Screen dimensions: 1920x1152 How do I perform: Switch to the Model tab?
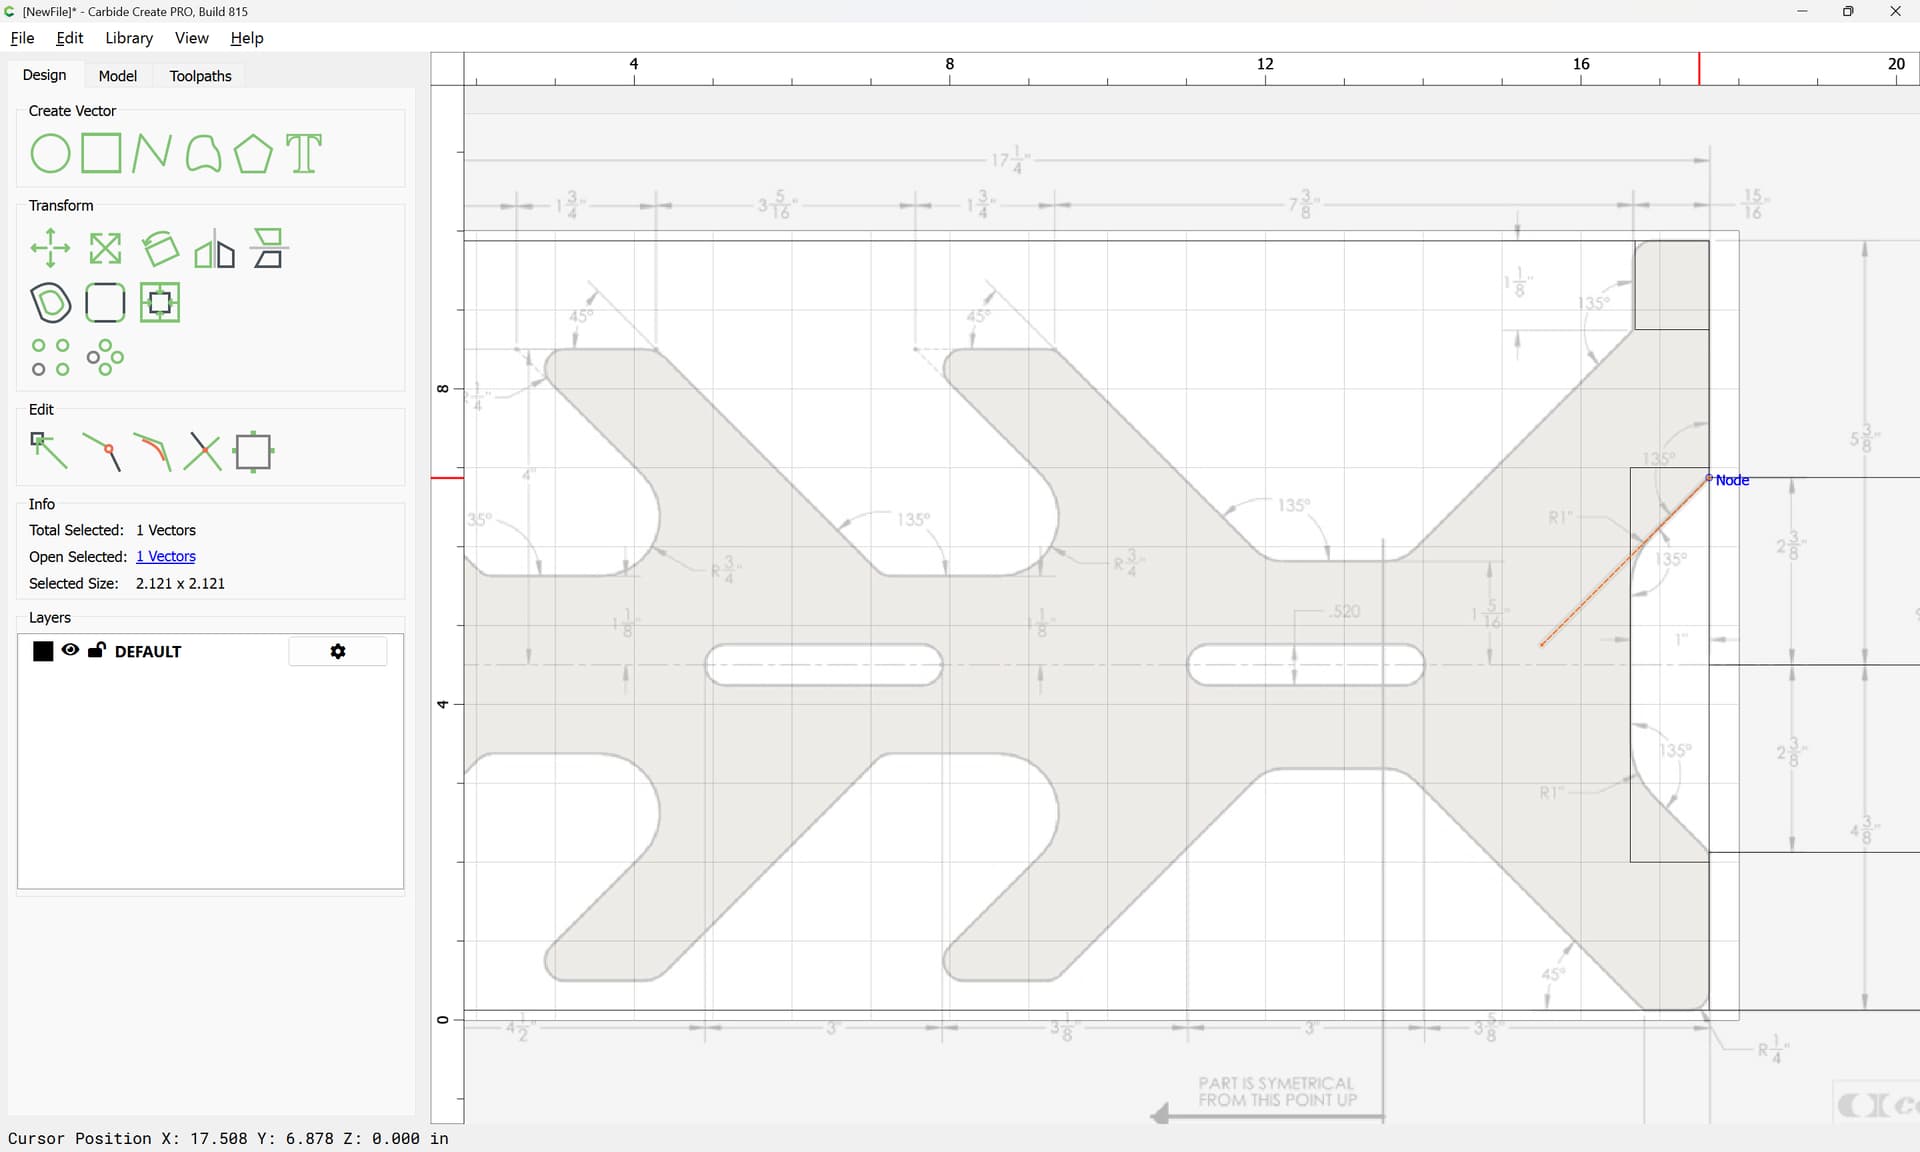pos(118,76)
